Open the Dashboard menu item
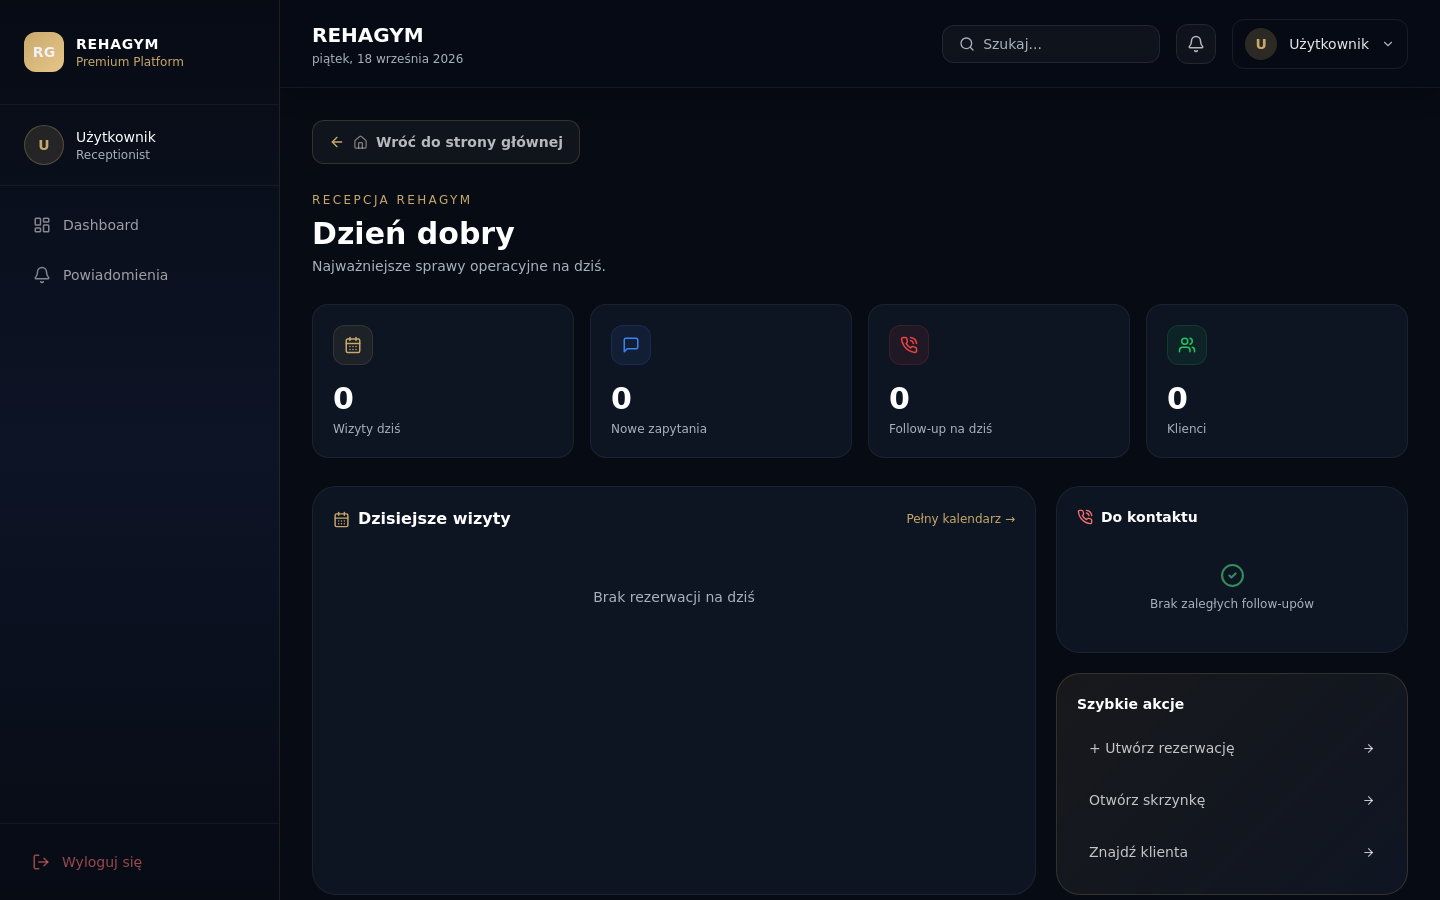This screenshot has width=1440, height=900. pyautogui.click(x=140, y=225)
